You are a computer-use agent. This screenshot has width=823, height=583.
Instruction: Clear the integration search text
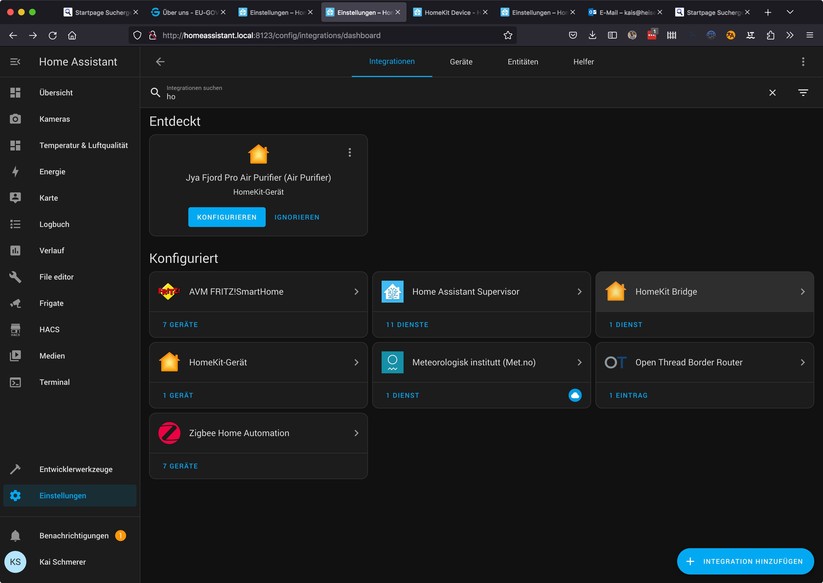point(772,93)
